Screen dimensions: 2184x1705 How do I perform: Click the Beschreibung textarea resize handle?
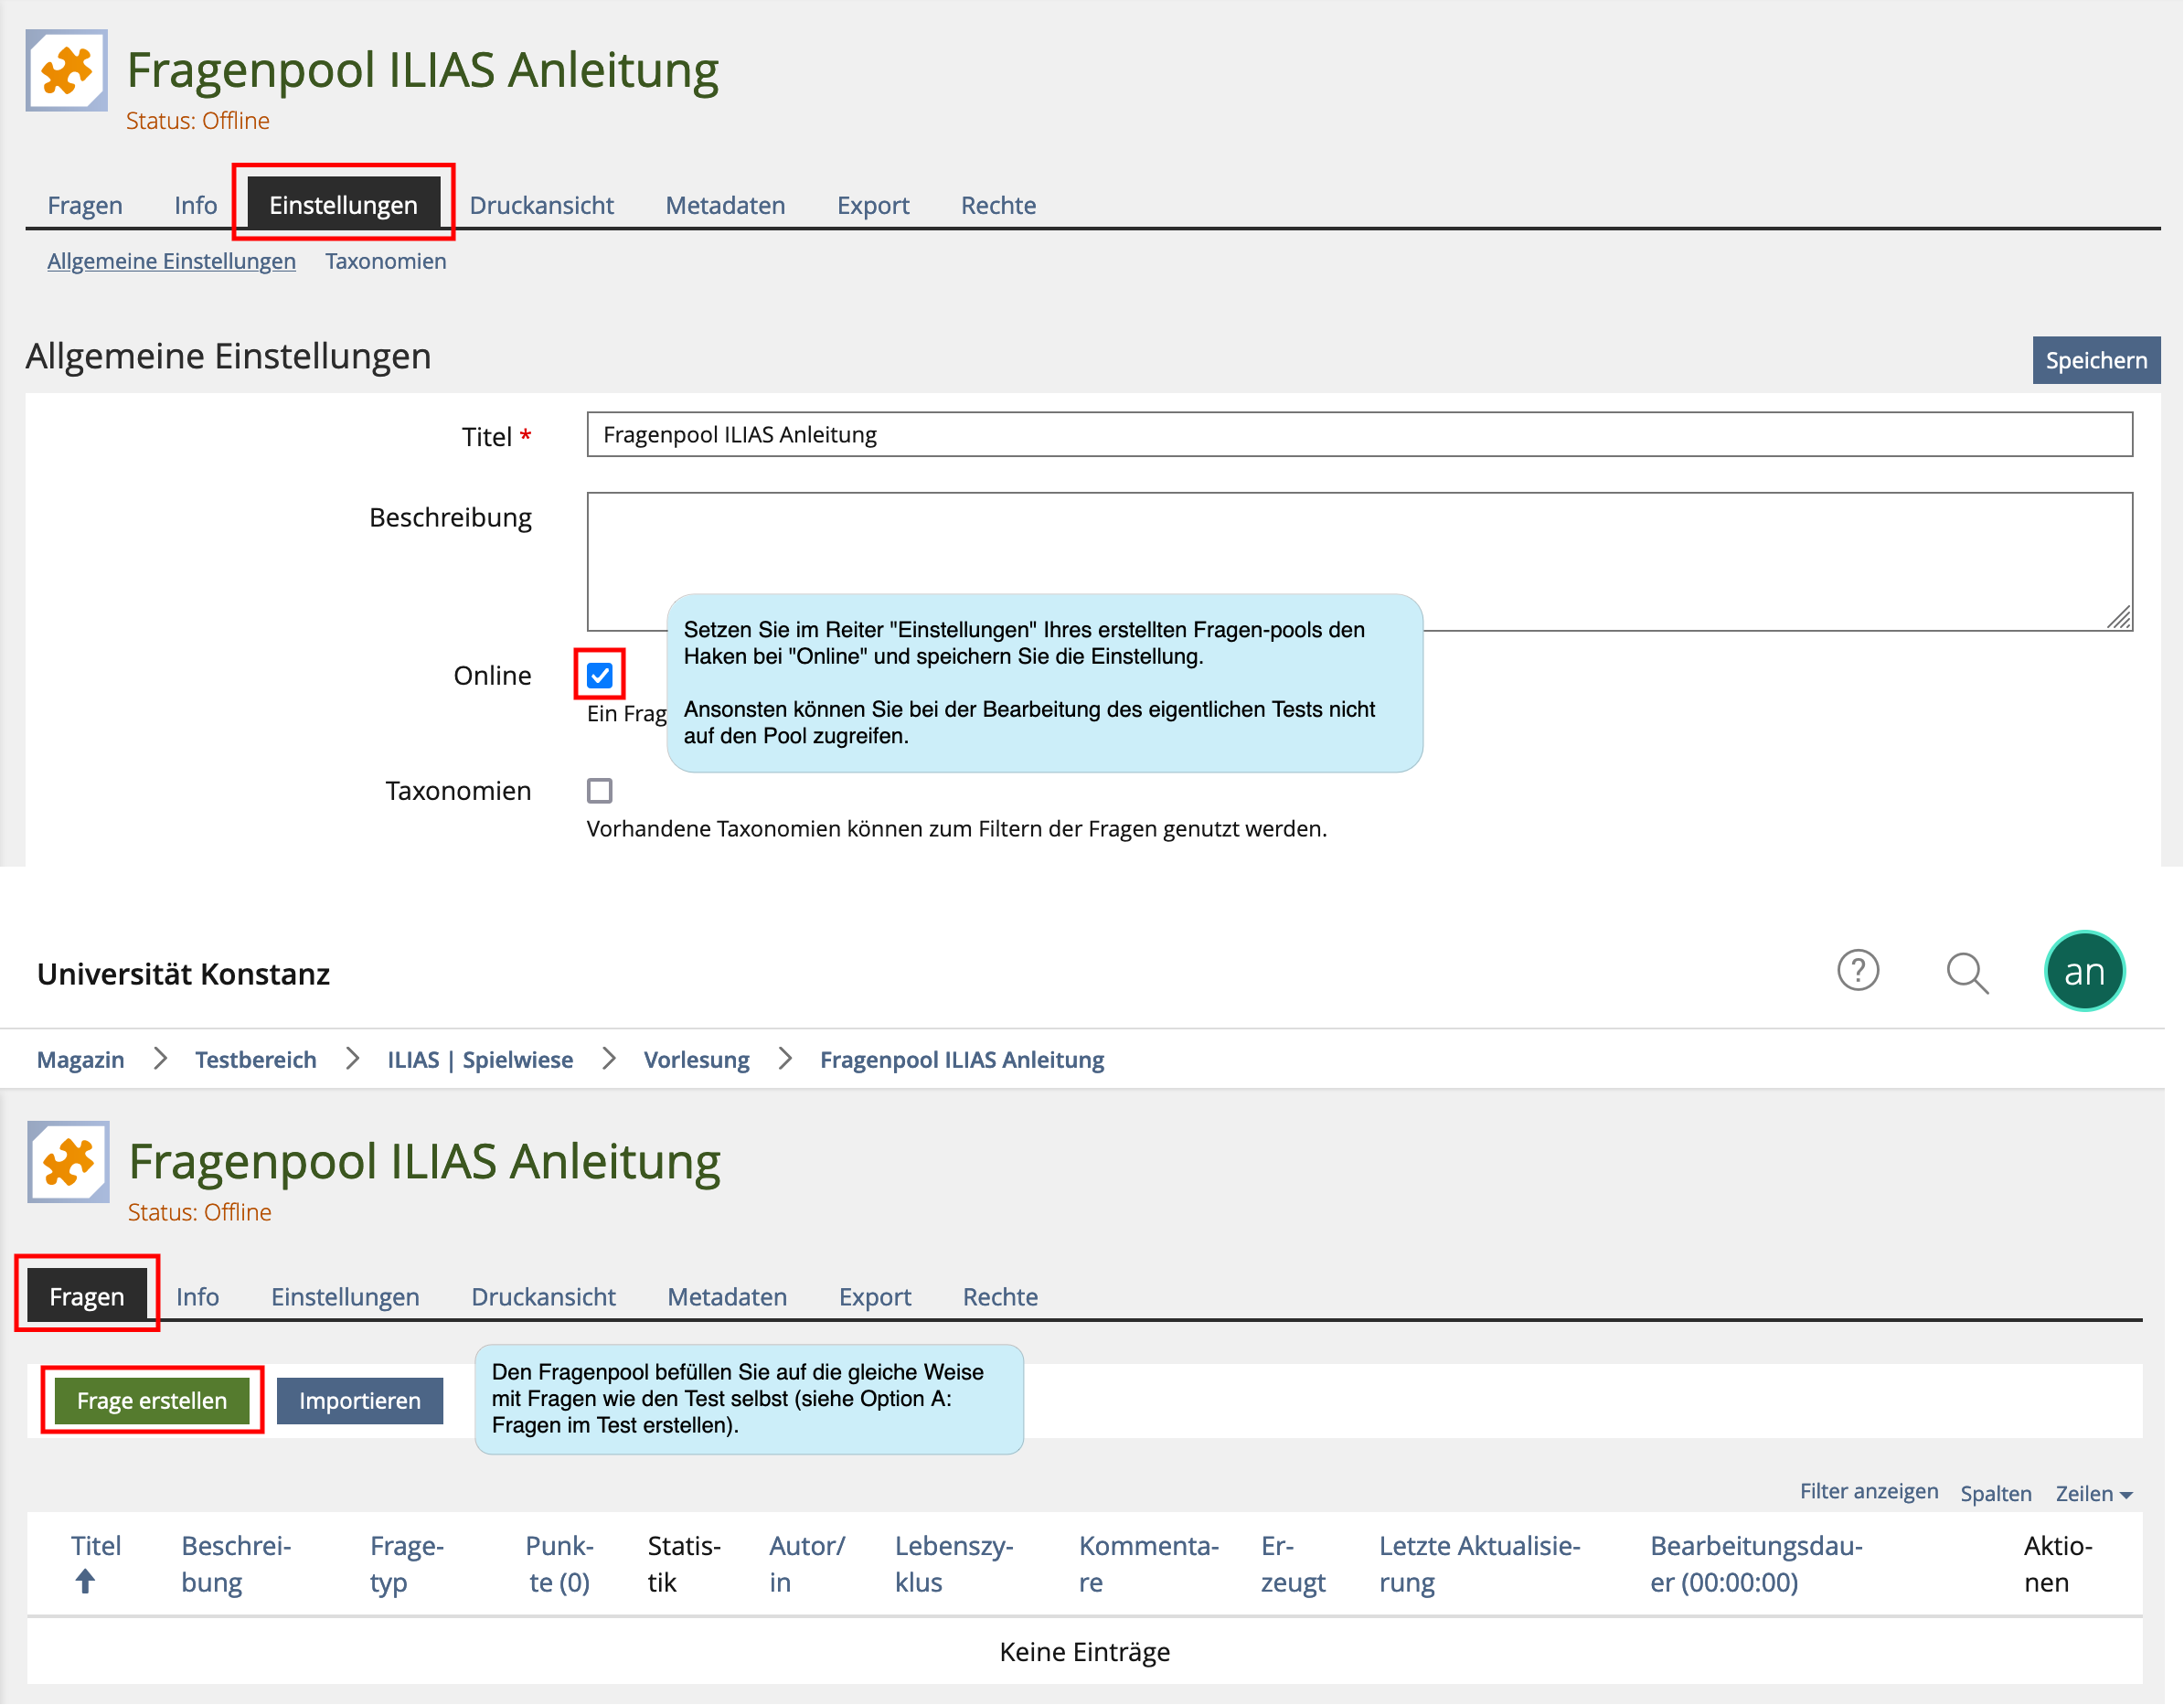pyautogui.click(x=2120, y=619)
